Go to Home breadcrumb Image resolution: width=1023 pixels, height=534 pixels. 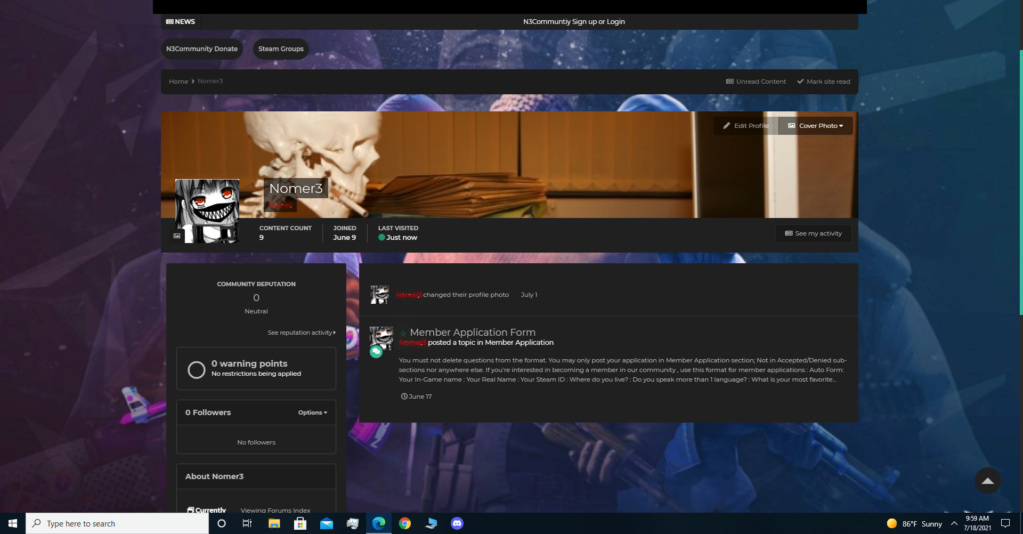(178, 82)
